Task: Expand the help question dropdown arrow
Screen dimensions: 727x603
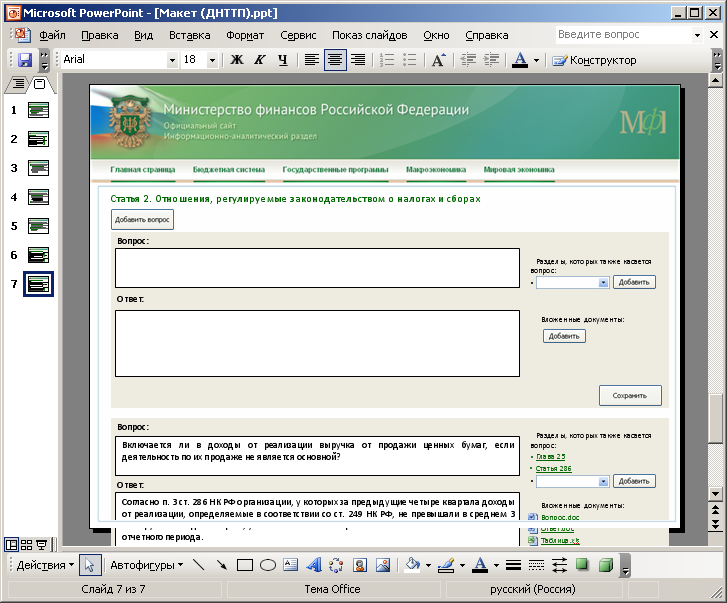Action: click(x=697, y=35)
